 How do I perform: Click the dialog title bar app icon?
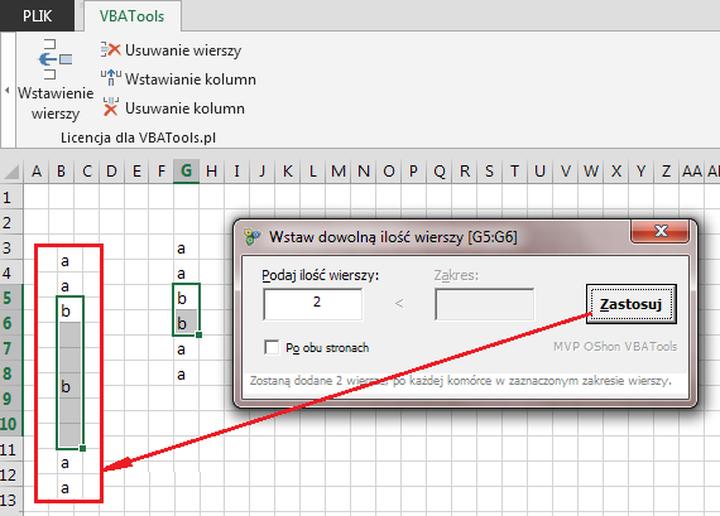tap(252, 237)
